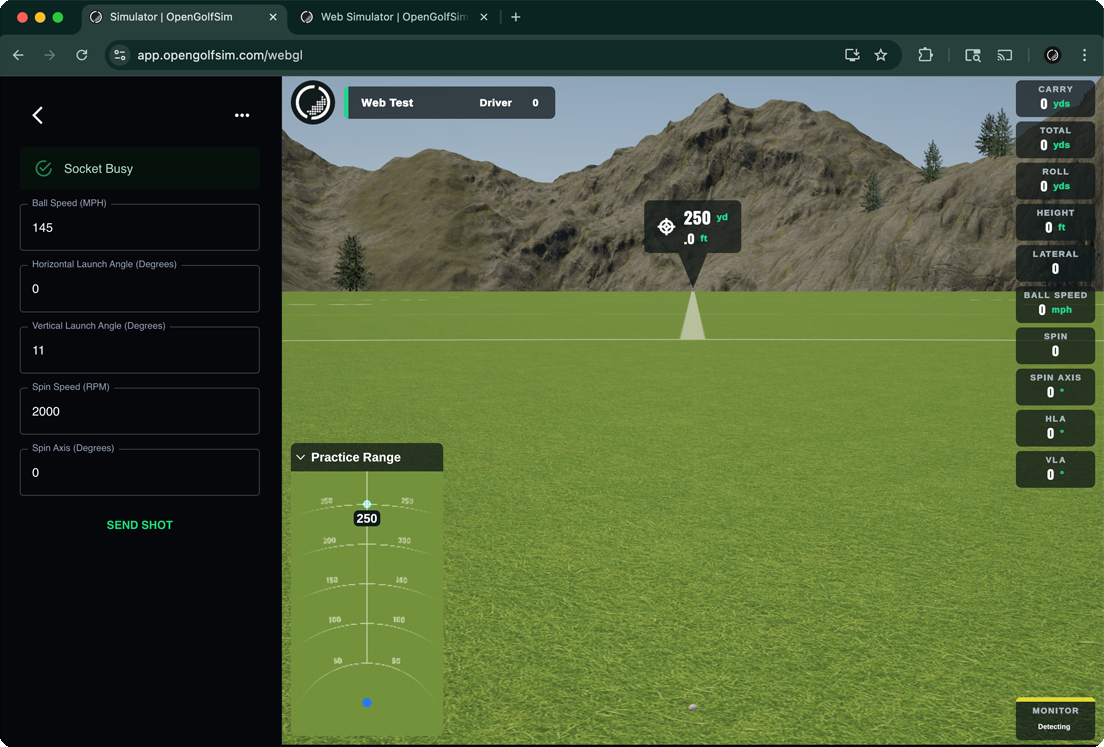The width and height of the screenshot is (1104, 747).
Task: Open the three-dot more options menu
Action: click(x=242, y=115)
